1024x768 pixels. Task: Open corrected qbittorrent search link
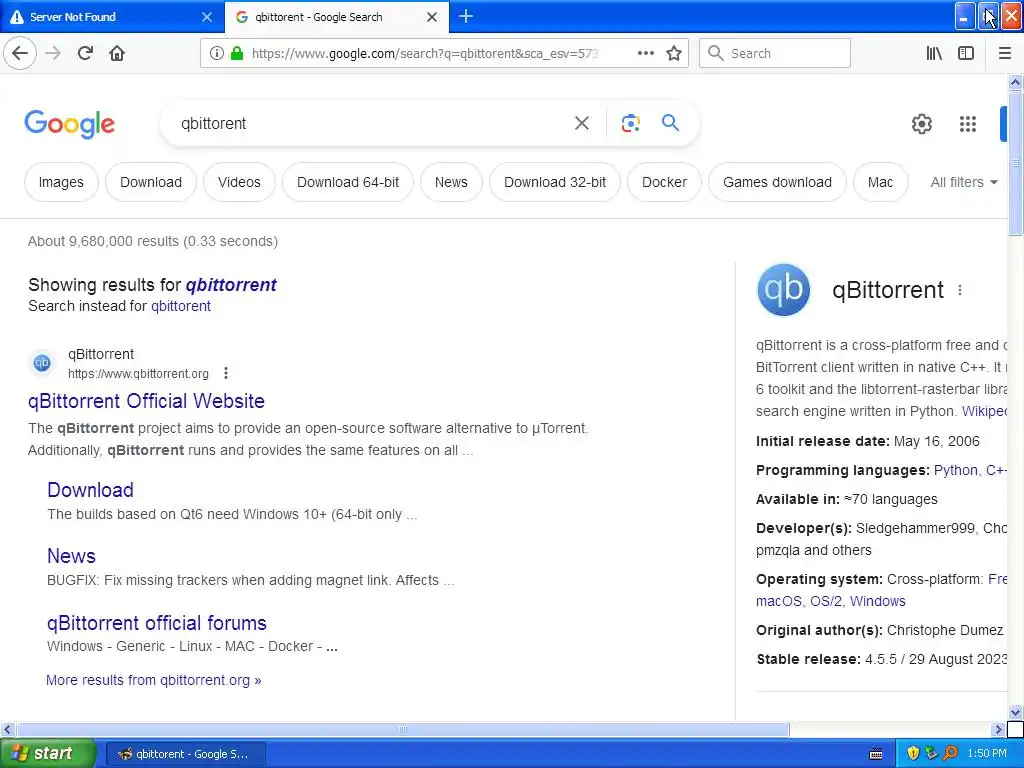pos(231,285)
